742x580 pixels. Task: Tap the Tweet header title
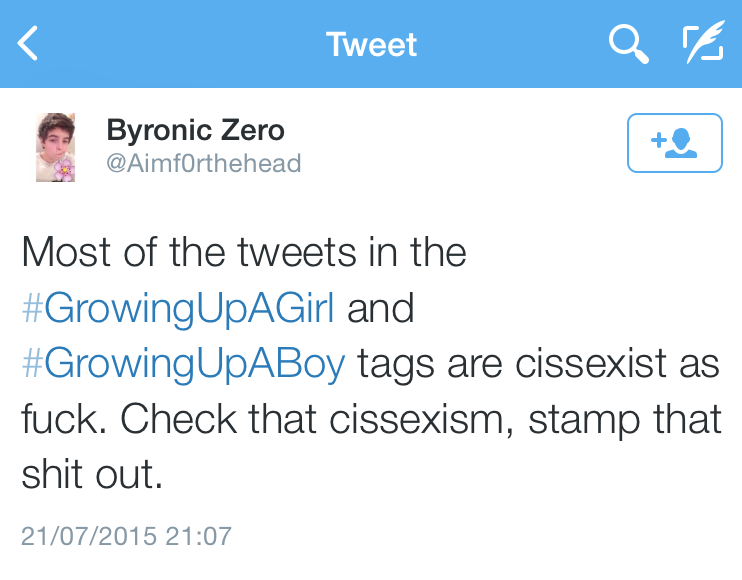click(x=371, y=44)
